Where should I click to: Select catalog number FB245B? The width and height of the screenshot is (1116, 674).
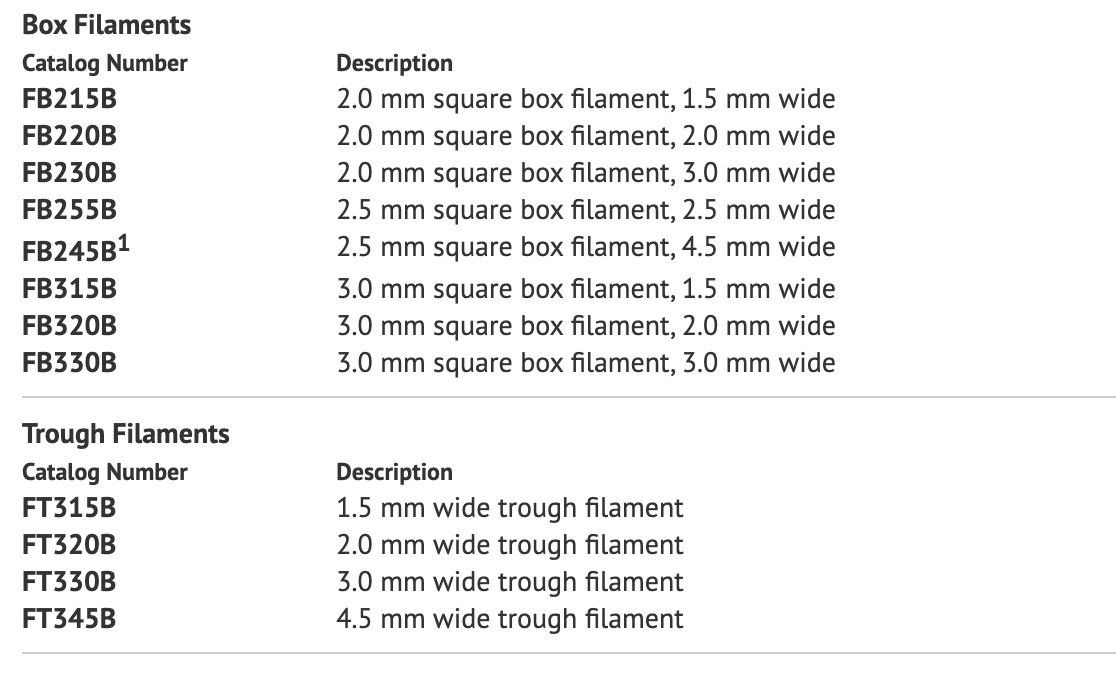pos(69,250)
